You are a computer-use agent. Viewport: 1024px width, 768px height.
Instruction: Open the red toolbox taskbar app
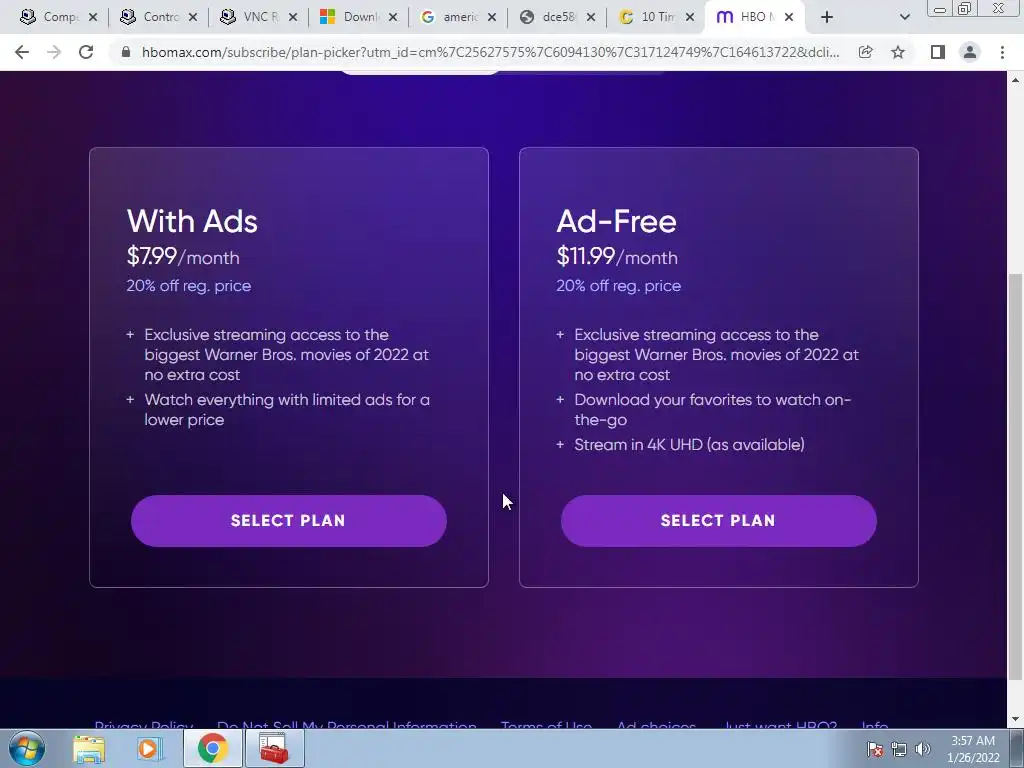click(274, 748)
